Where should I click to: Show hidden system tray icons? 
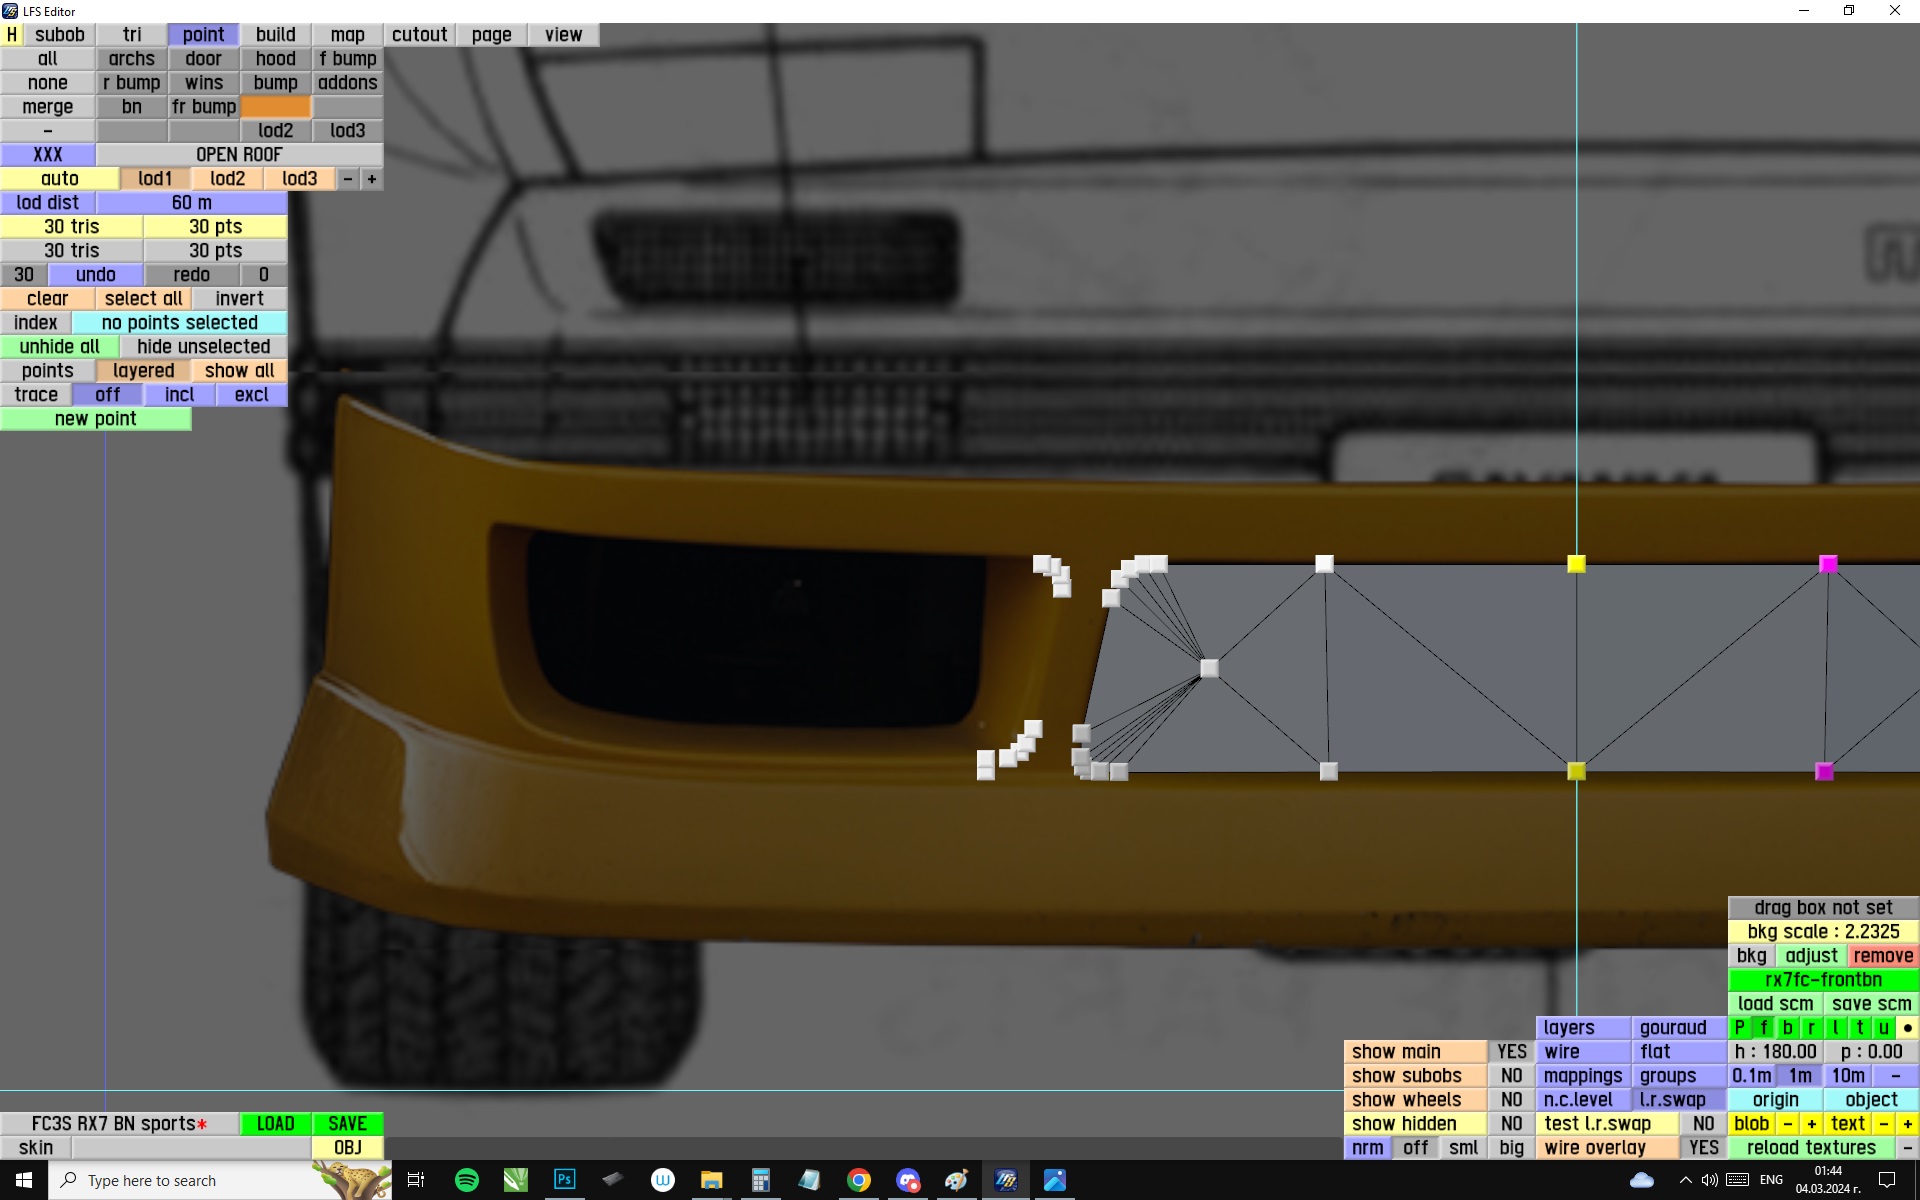(1685, 1180)
